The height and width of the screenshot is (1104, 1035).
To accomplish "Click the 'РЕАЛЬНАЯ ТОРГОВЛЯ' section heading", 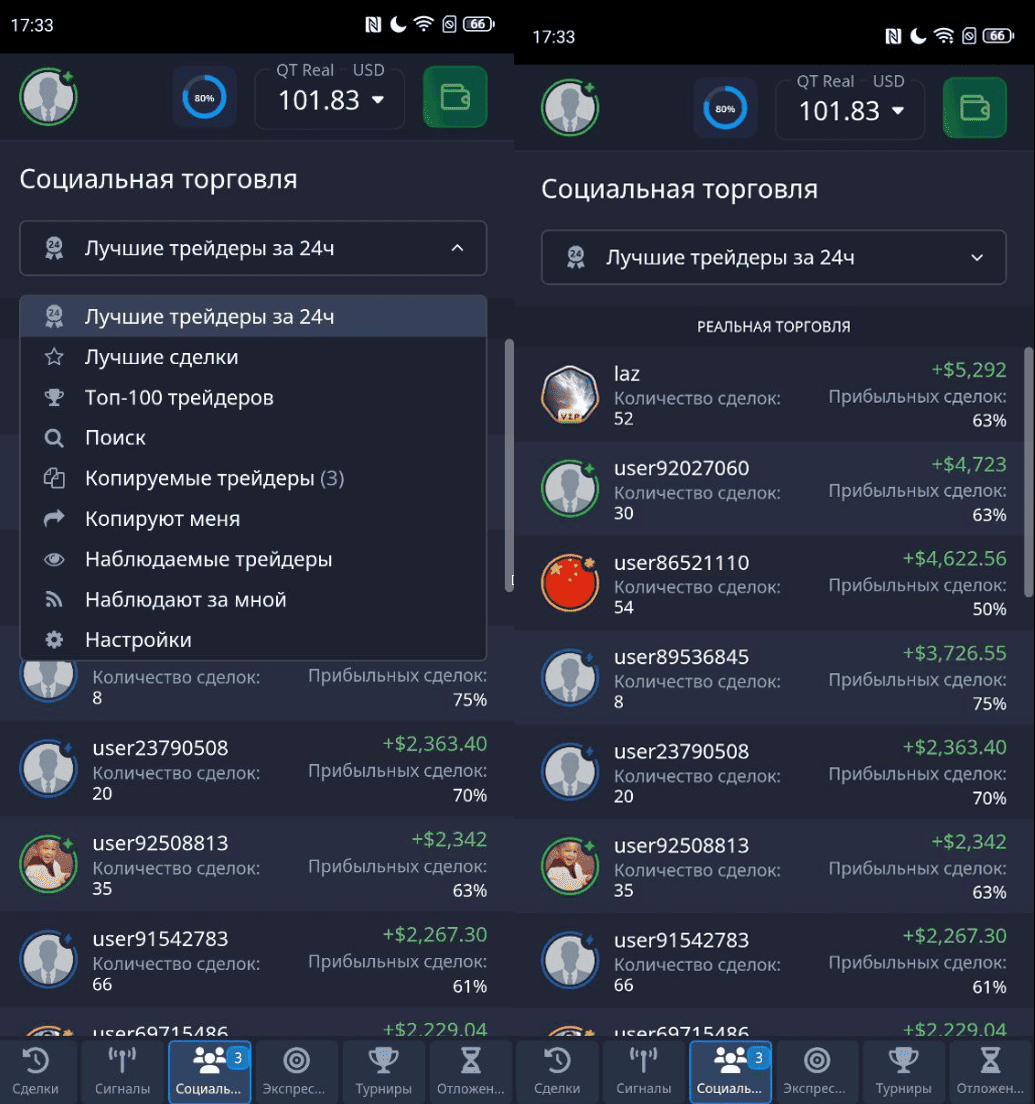I will 774,327.
